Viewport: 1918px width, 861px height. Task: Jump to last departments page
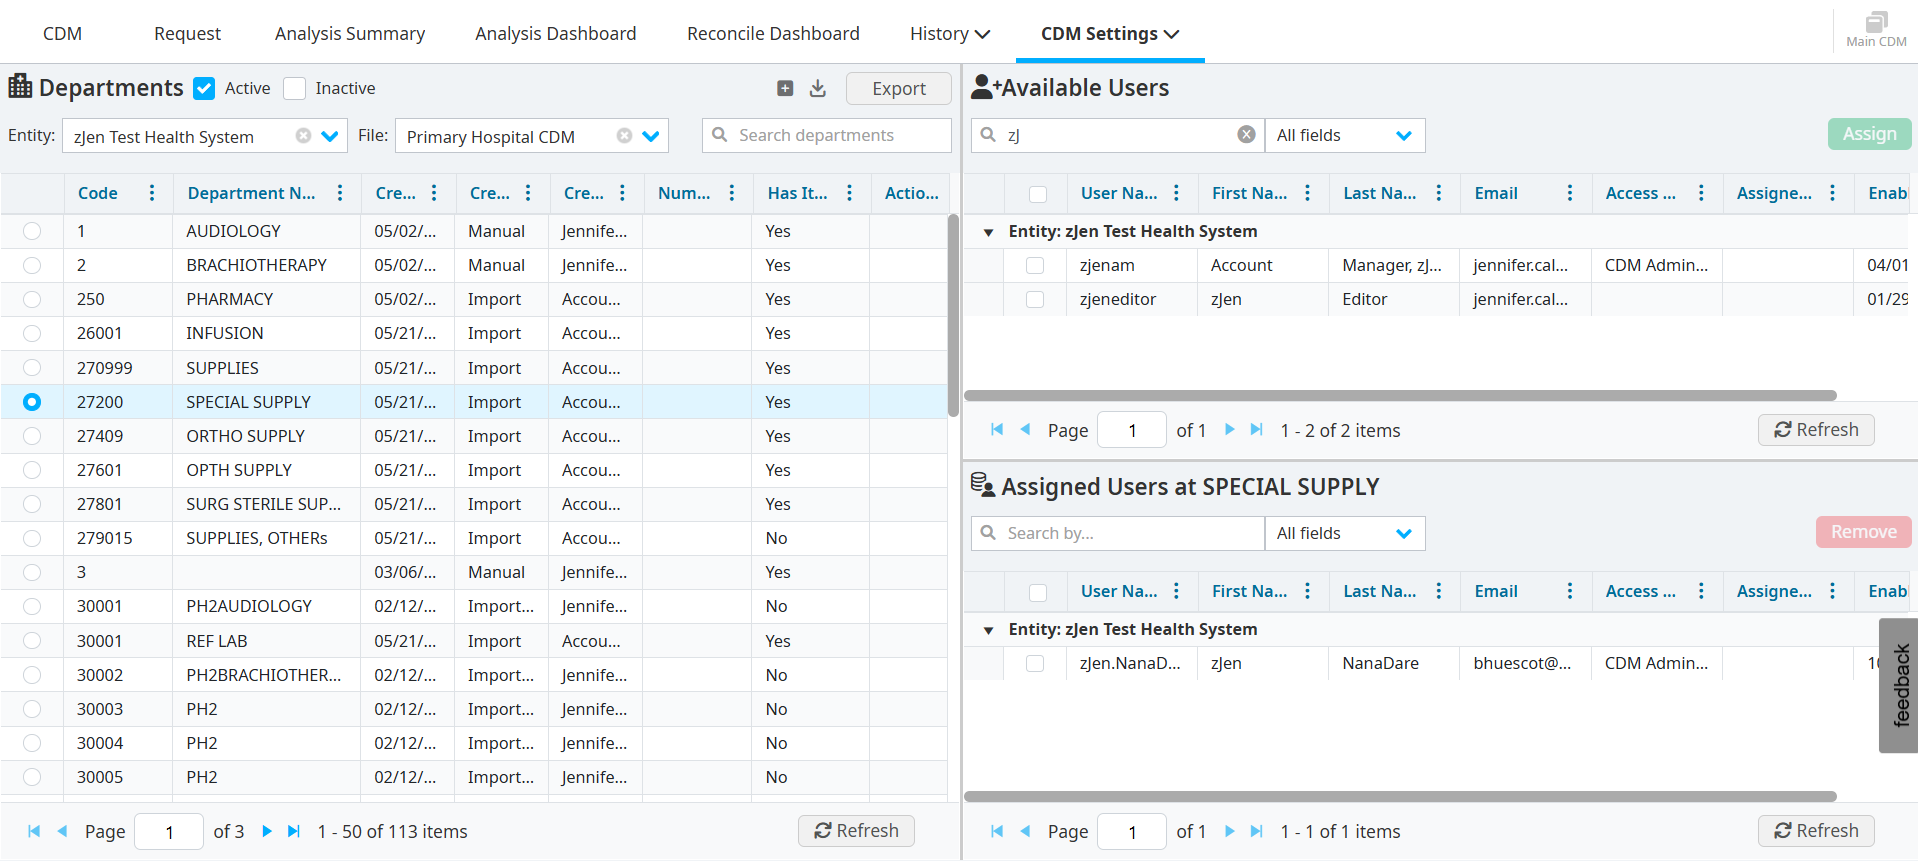(294, 831)
